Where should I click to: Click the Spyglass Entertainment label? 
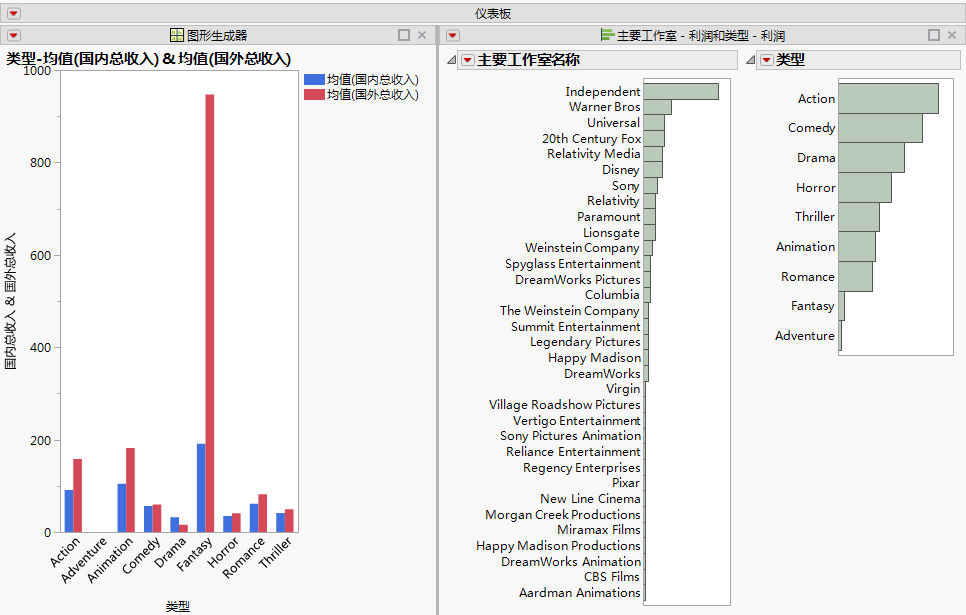point(572,264)
